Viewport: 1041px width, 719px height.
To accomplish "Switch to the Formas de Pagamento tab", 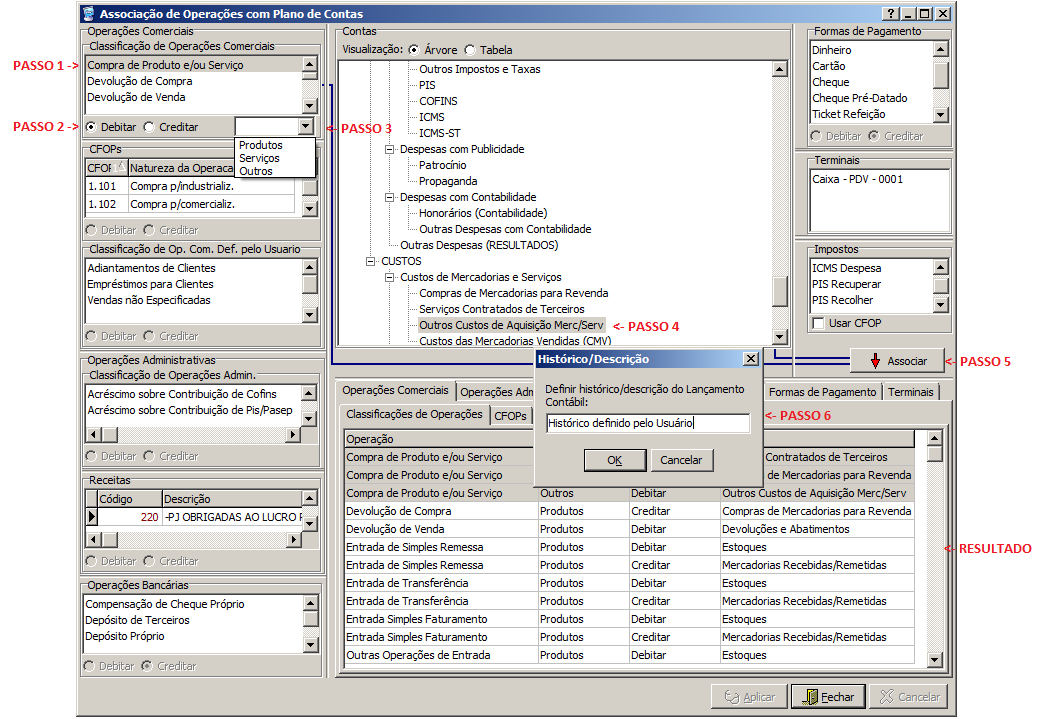I will pyautogui.click(x=822, y=392).
